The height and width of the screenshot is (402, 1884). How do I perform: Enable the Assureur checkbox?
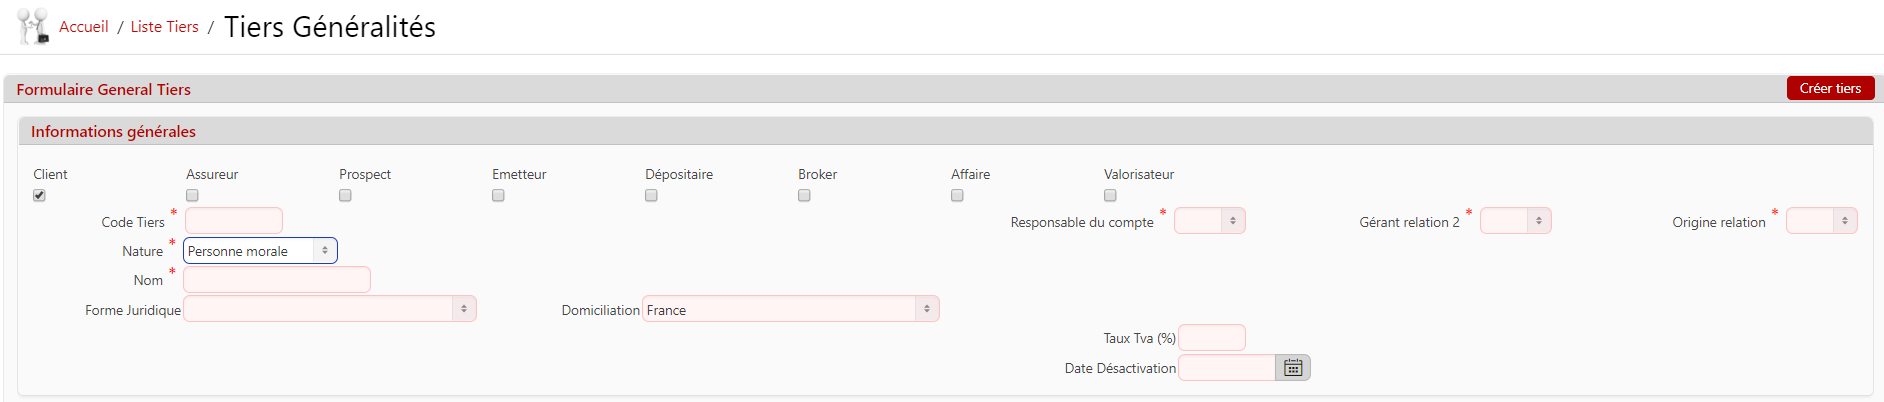192,195
